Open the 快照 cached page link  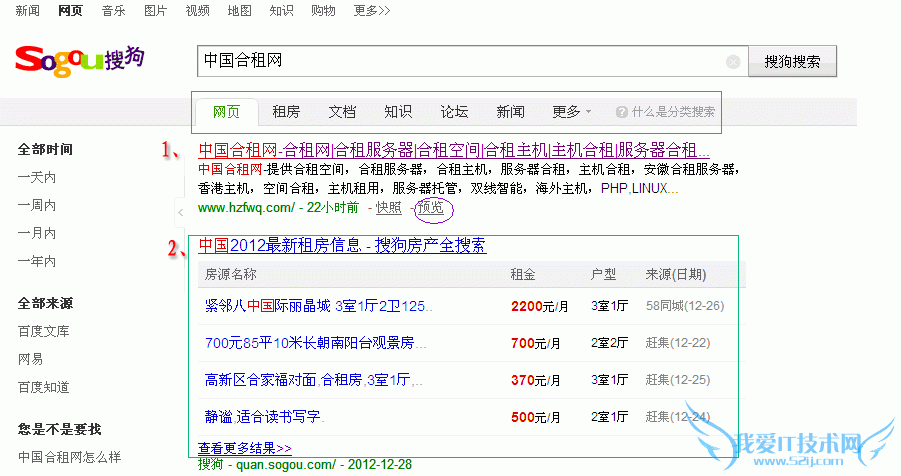[x=389, y=208]
